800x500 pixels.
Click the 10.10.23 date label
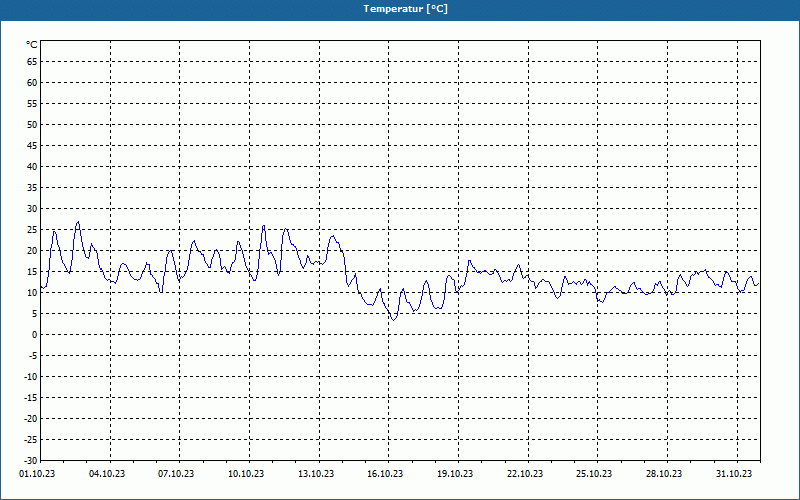click(x=246, y=474)
